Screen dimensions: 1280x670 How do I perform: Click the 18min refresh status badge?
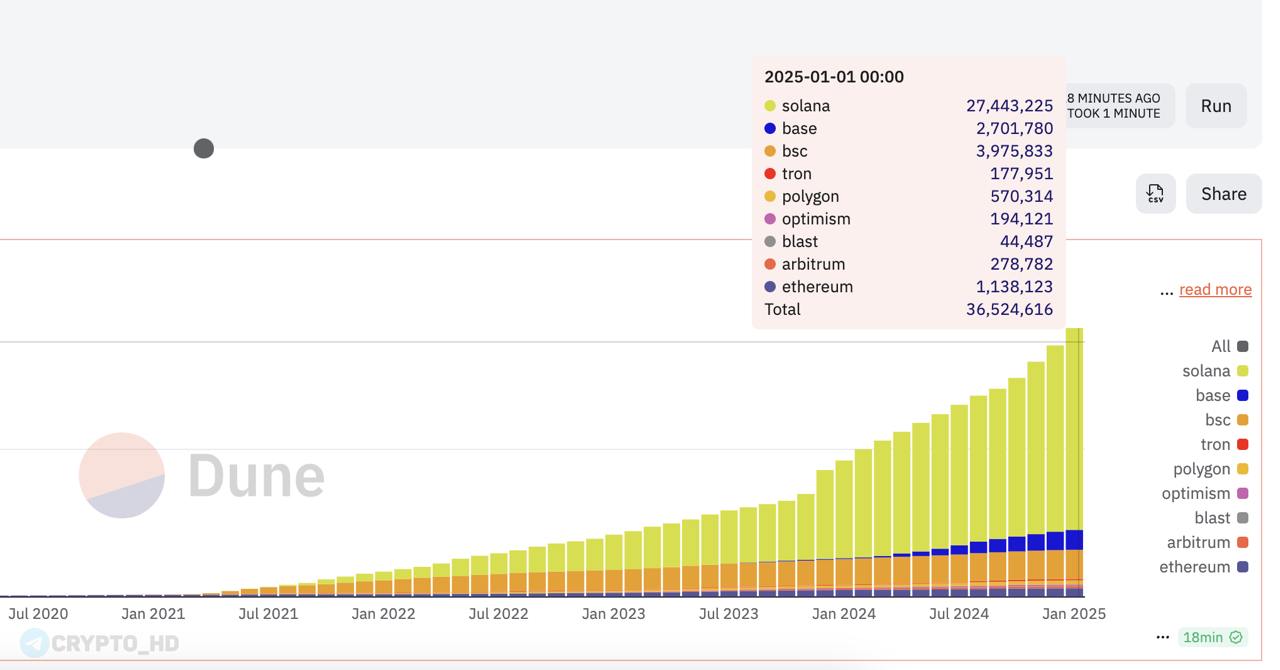coord(1212,637)
